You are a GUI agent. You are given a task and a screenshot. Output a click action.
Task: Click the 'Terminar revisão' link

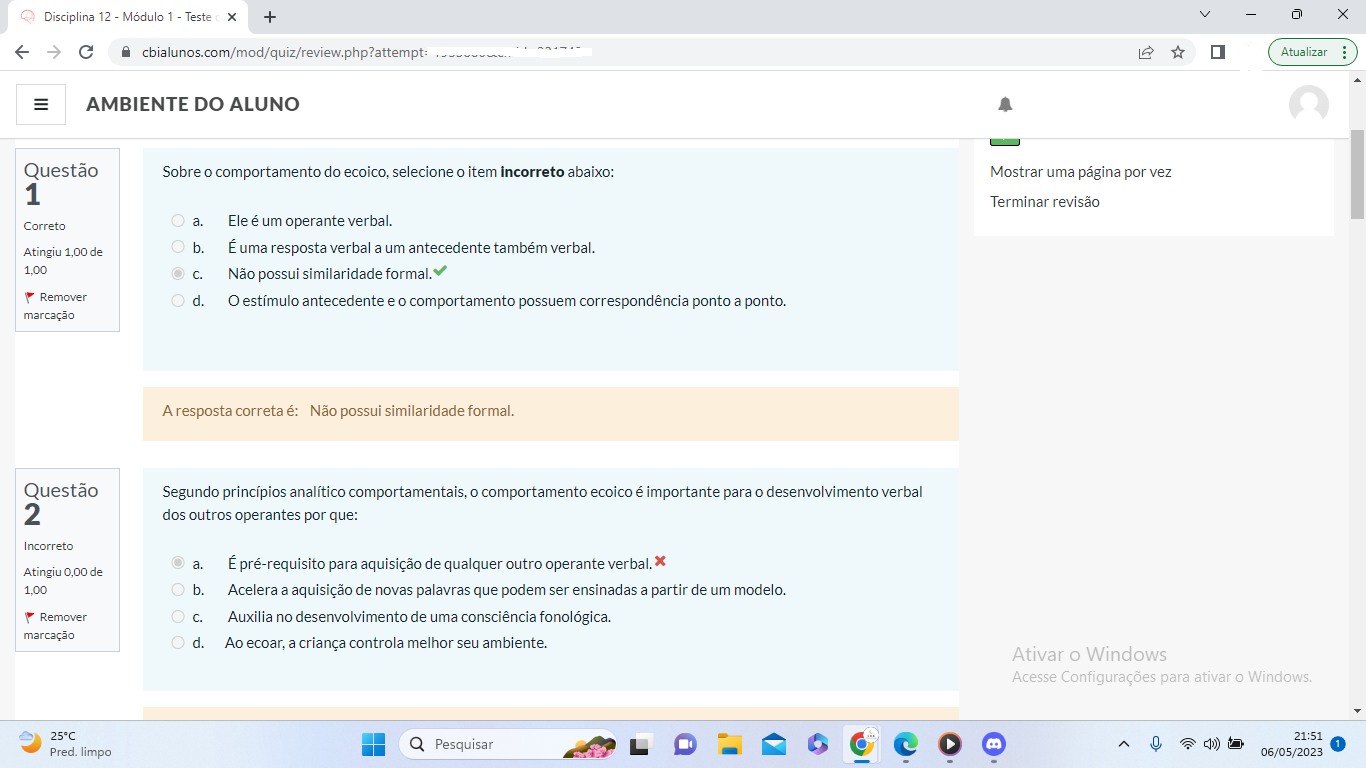[1044, 202]
